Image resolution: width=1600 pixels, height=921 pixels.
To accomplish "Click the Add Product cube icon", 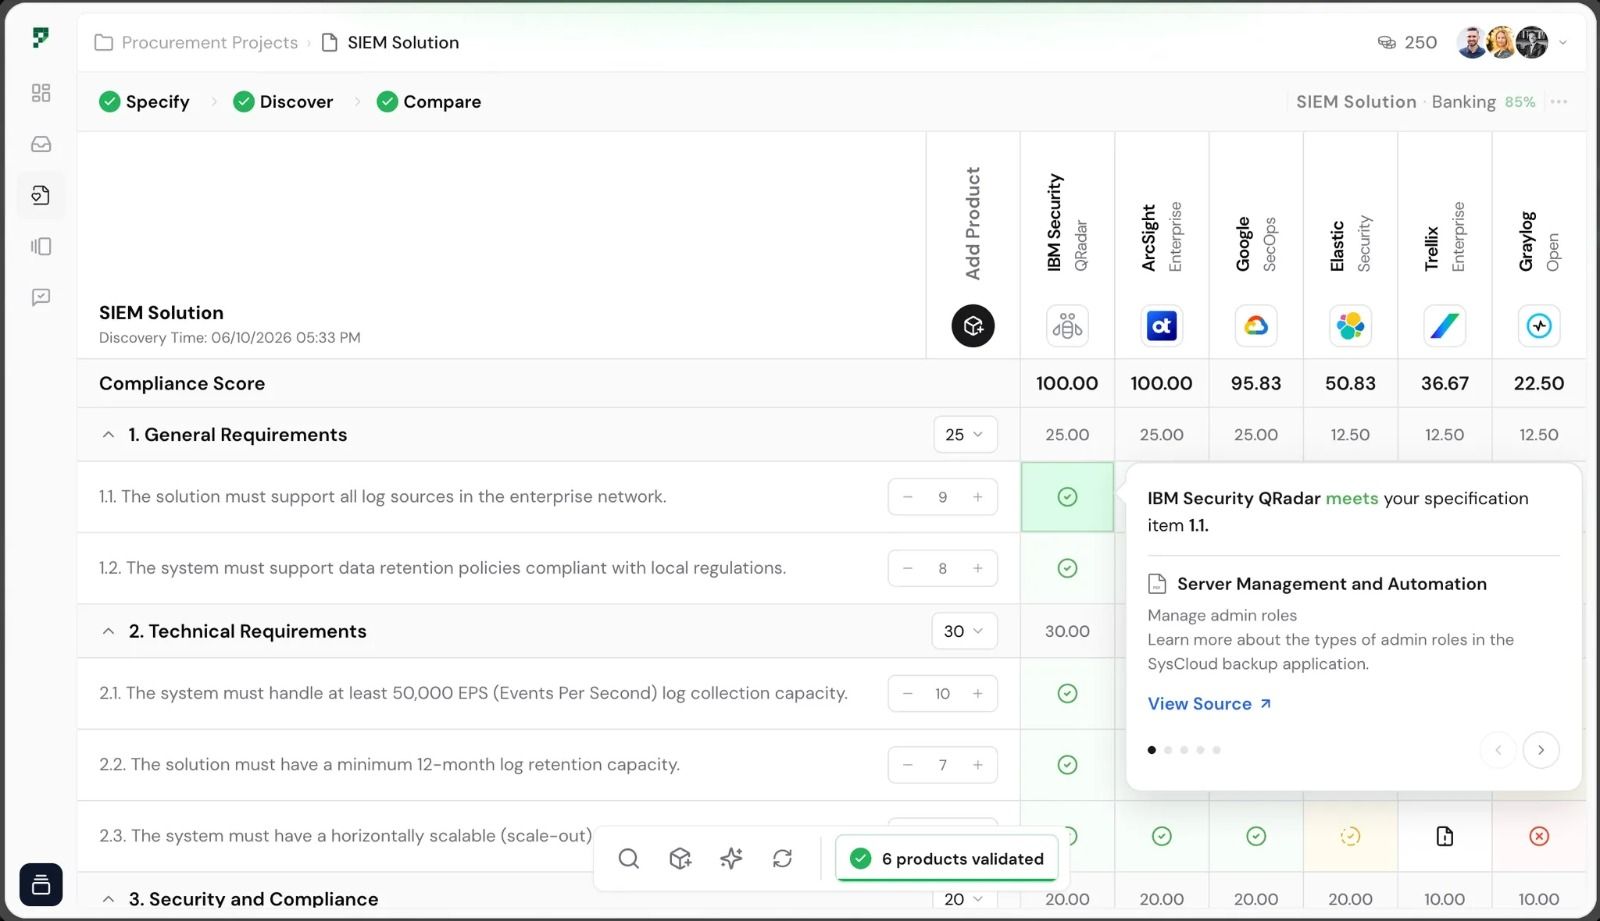I will pyautogui.click(x=973, y=326).
